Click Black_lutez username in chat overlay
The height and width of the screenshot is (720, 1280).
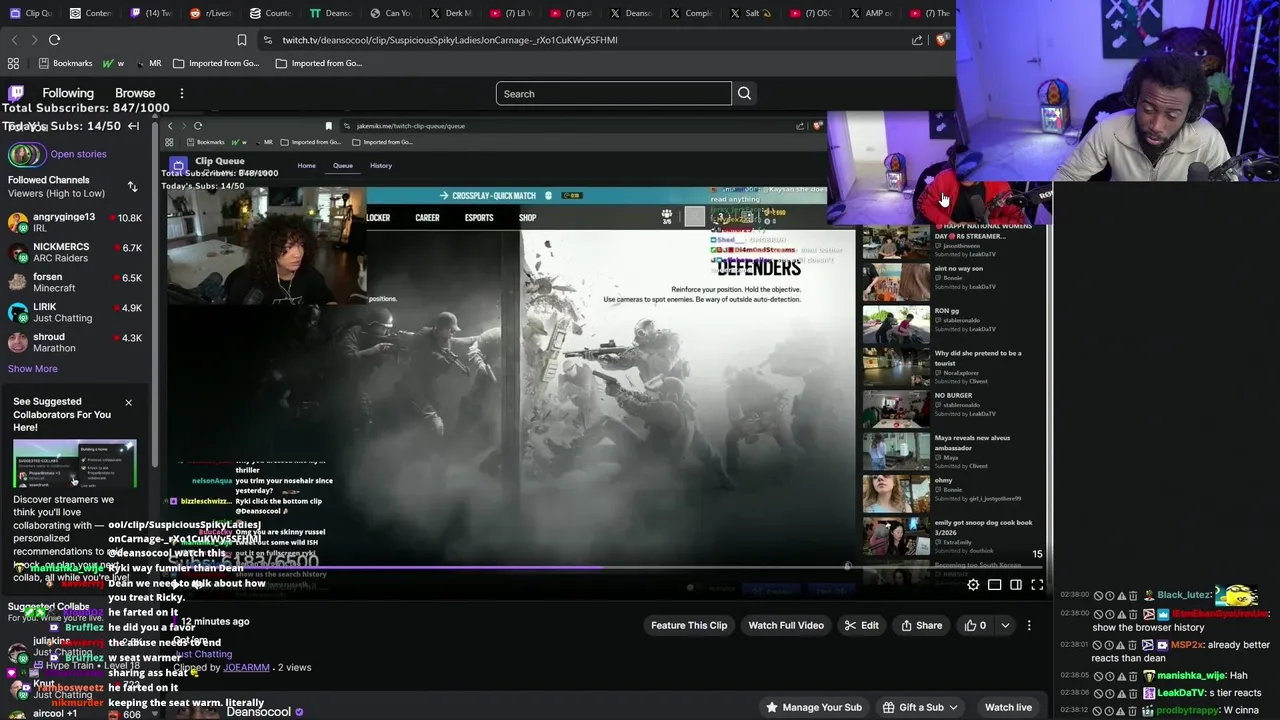pyautogui.click(x=1185, y=595)
